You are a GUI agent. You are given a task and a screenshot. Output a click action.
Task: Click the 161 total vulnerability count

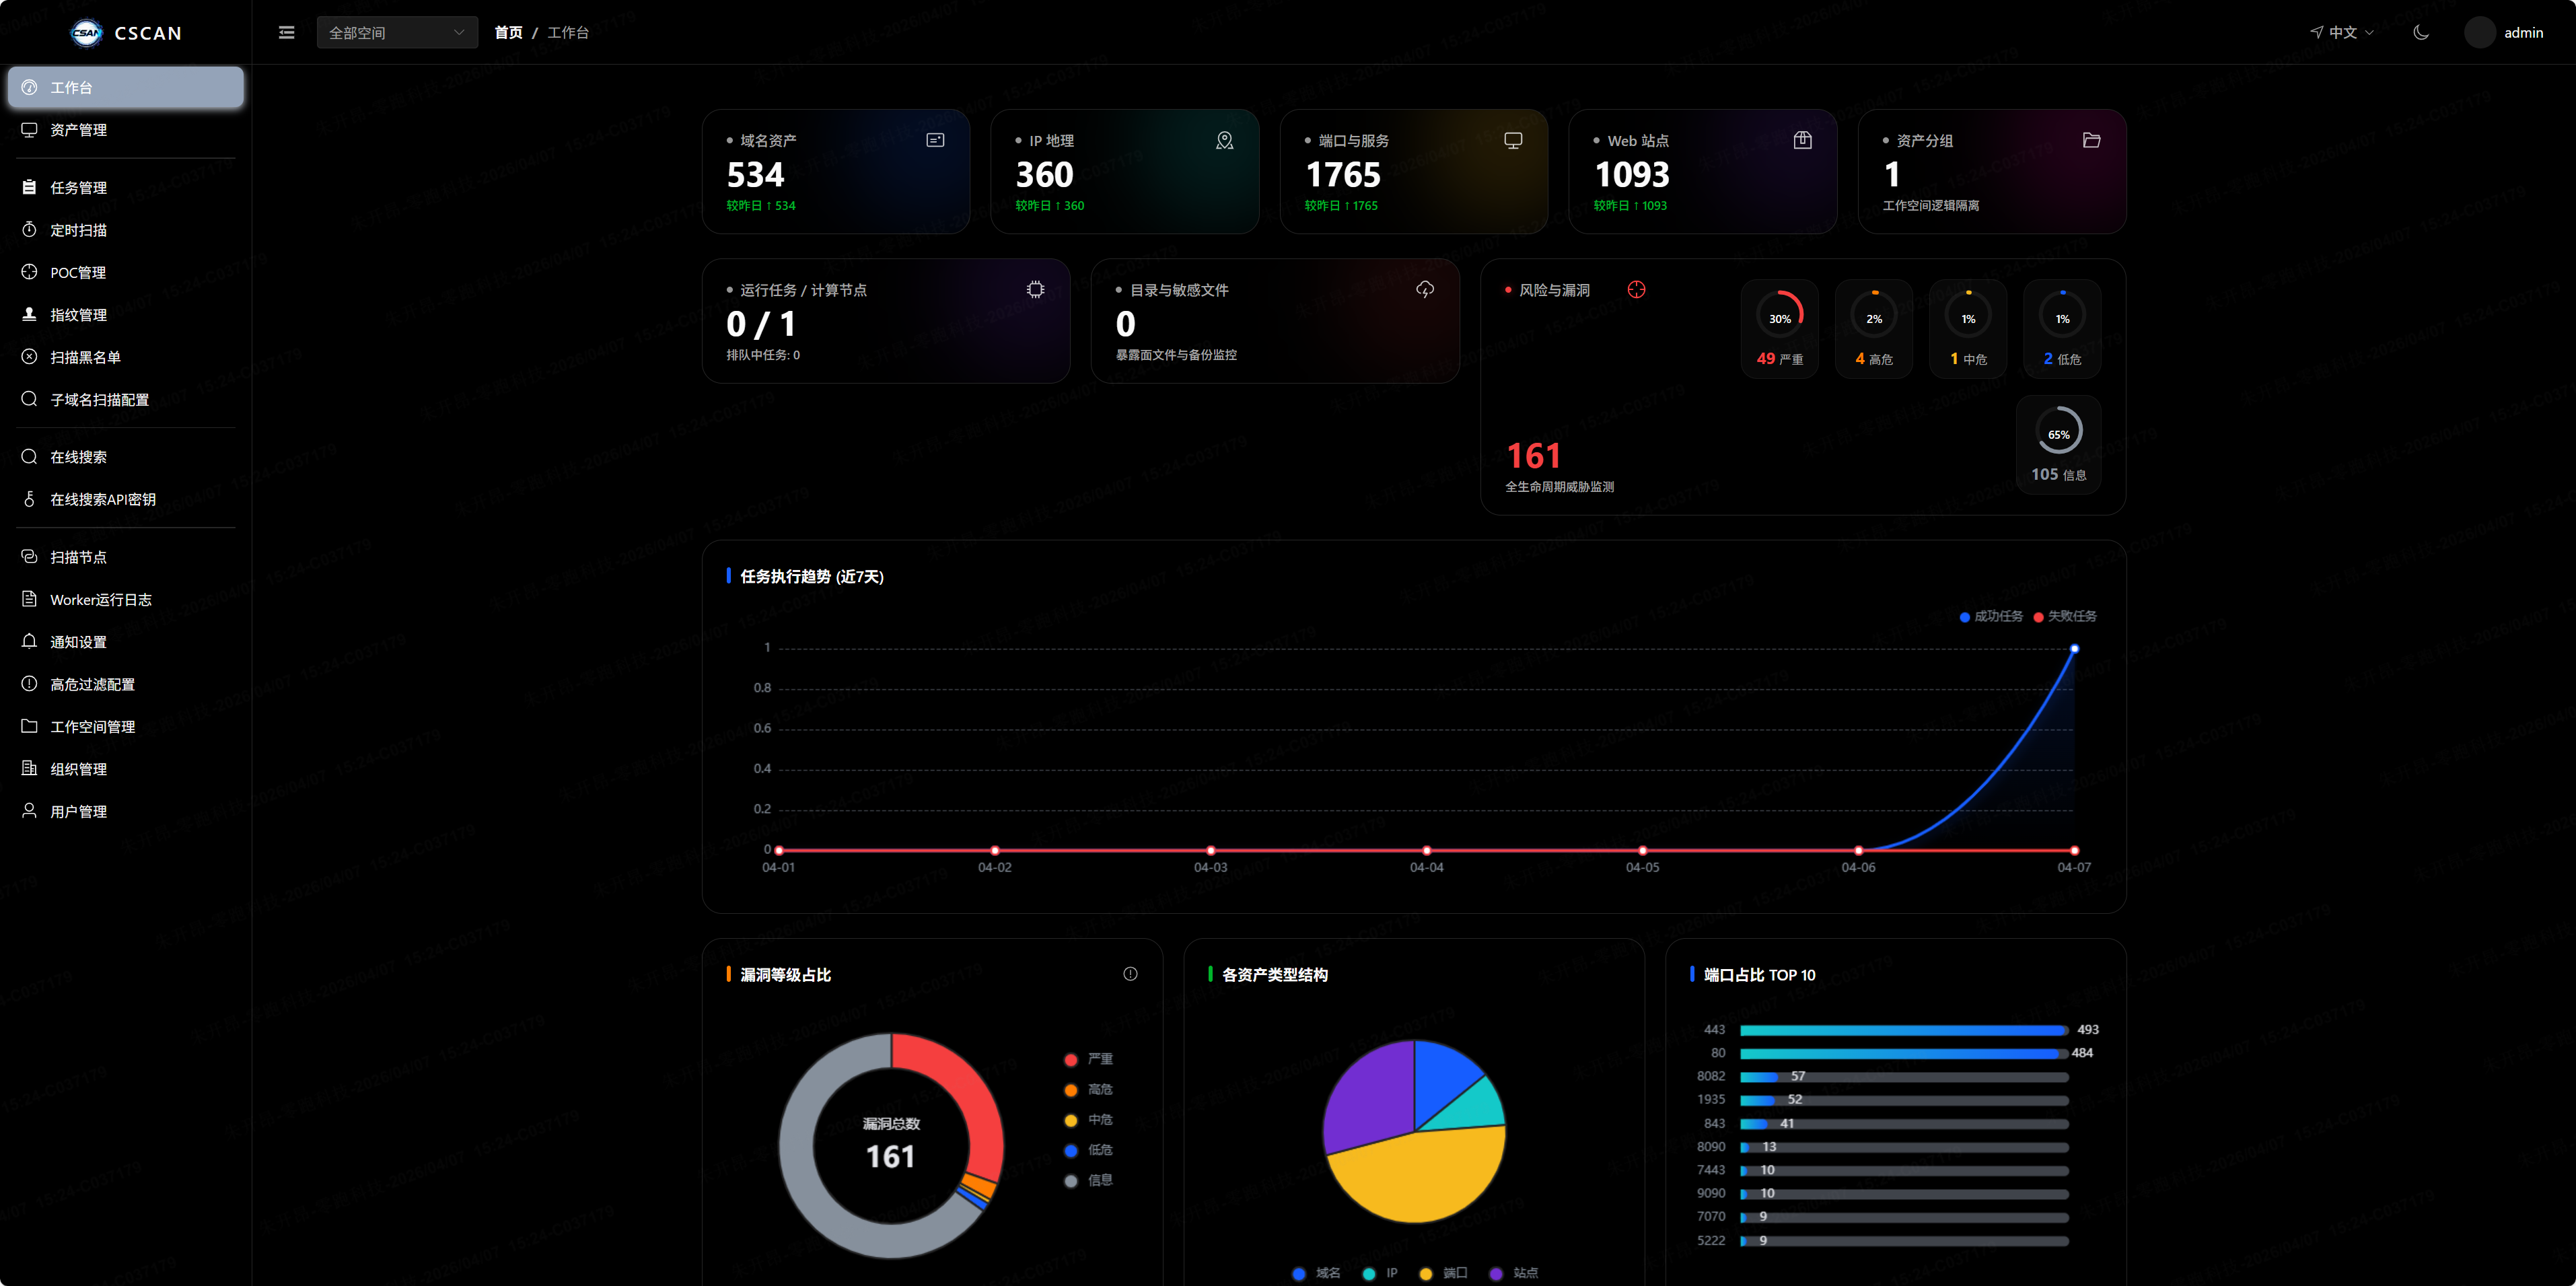(x=1534, y=456)
